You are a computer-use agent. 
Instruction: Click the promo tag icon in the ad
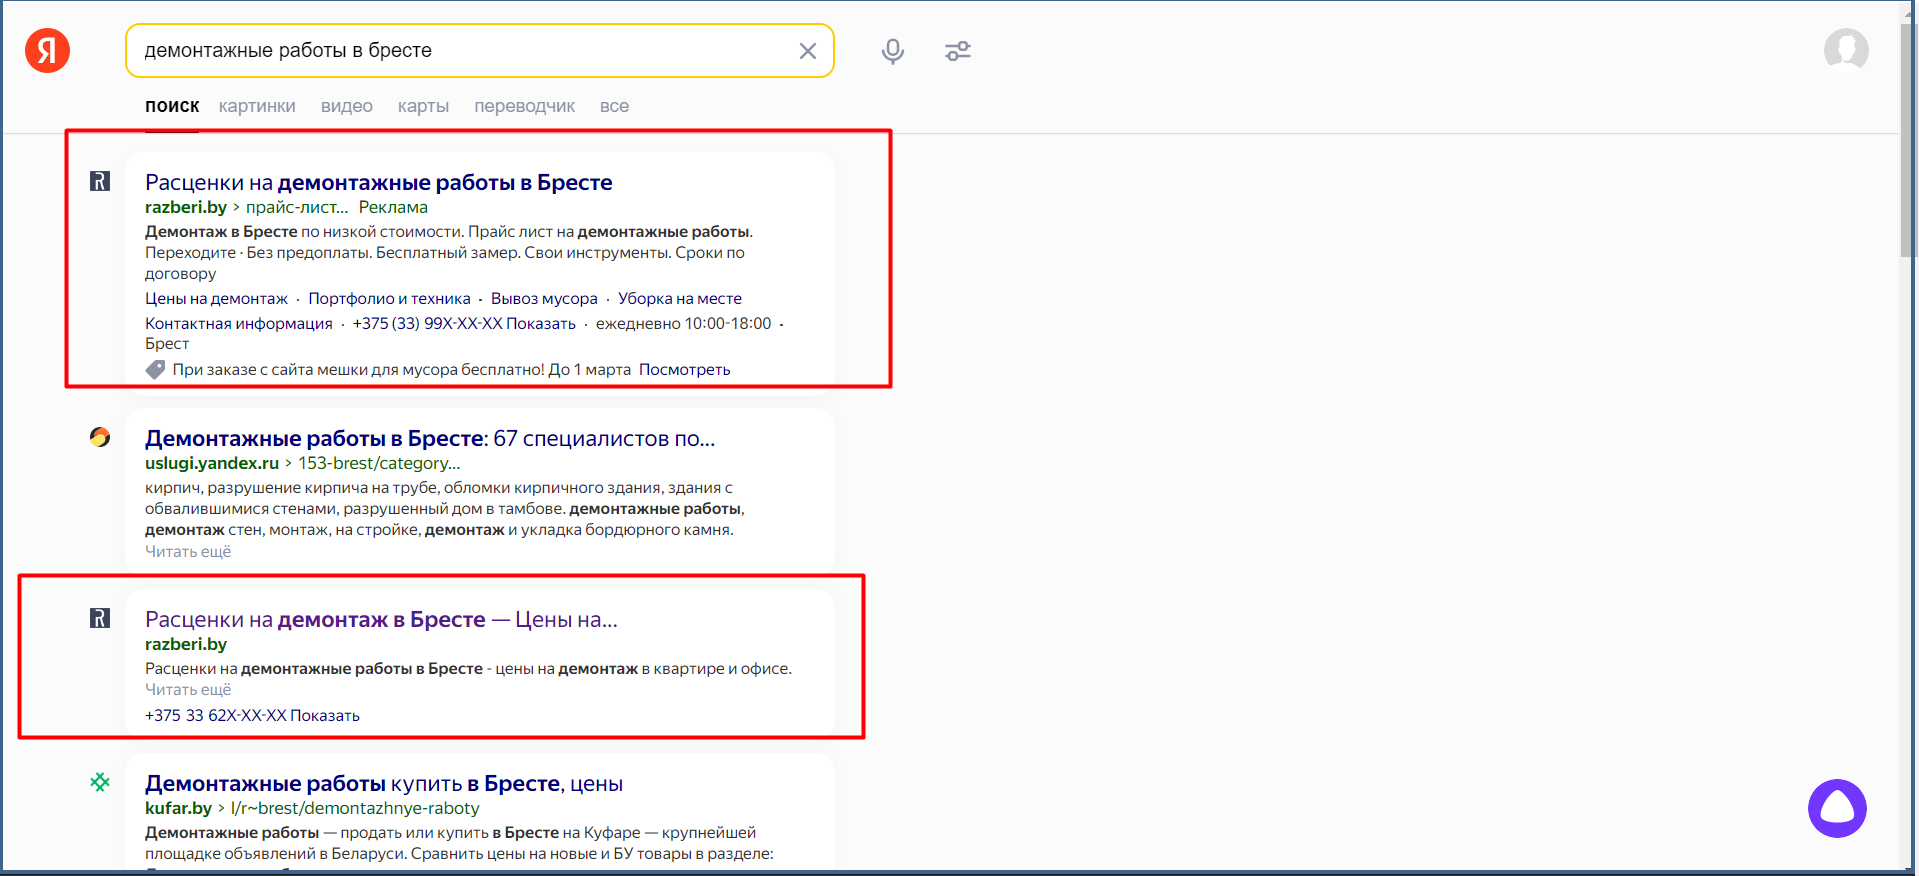pos(155,369)
